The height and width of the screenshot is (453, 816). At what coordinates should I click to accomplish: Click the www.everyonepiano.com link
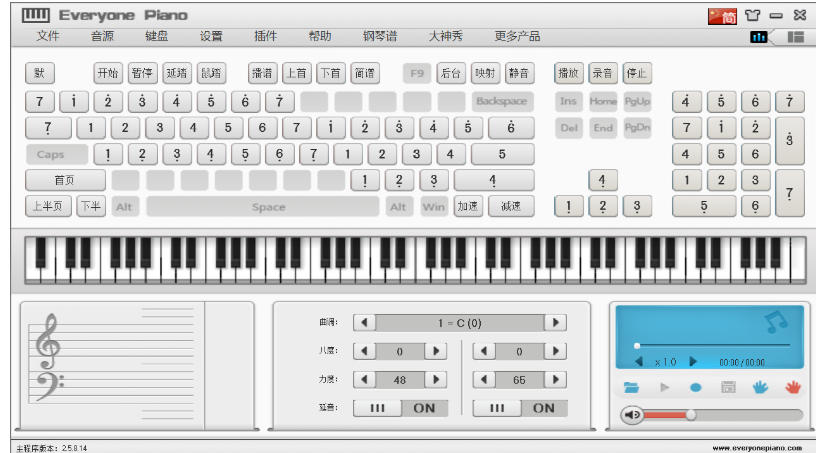(x=758, y=448)
